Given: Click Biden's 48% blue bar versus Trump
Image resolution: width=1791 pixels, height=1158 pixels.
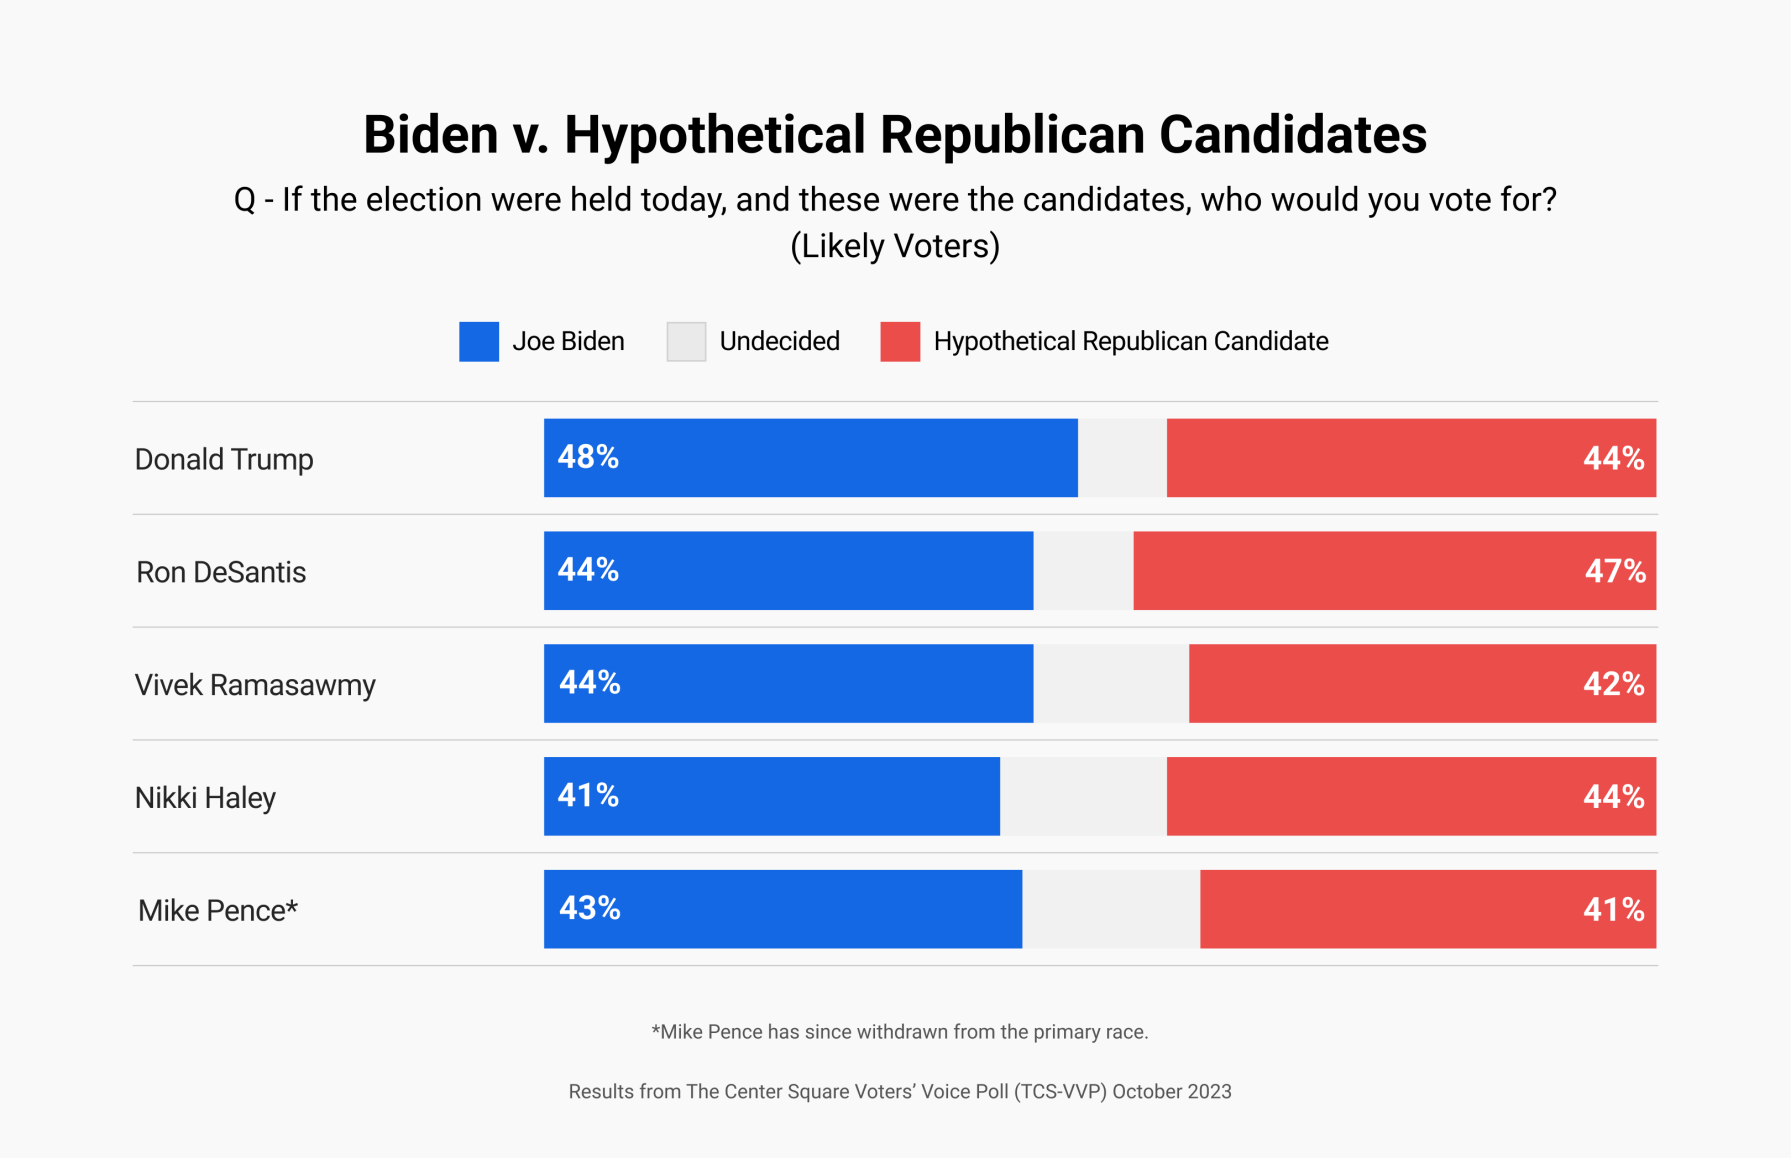Looking at the screenshot, I should [810, 458].
